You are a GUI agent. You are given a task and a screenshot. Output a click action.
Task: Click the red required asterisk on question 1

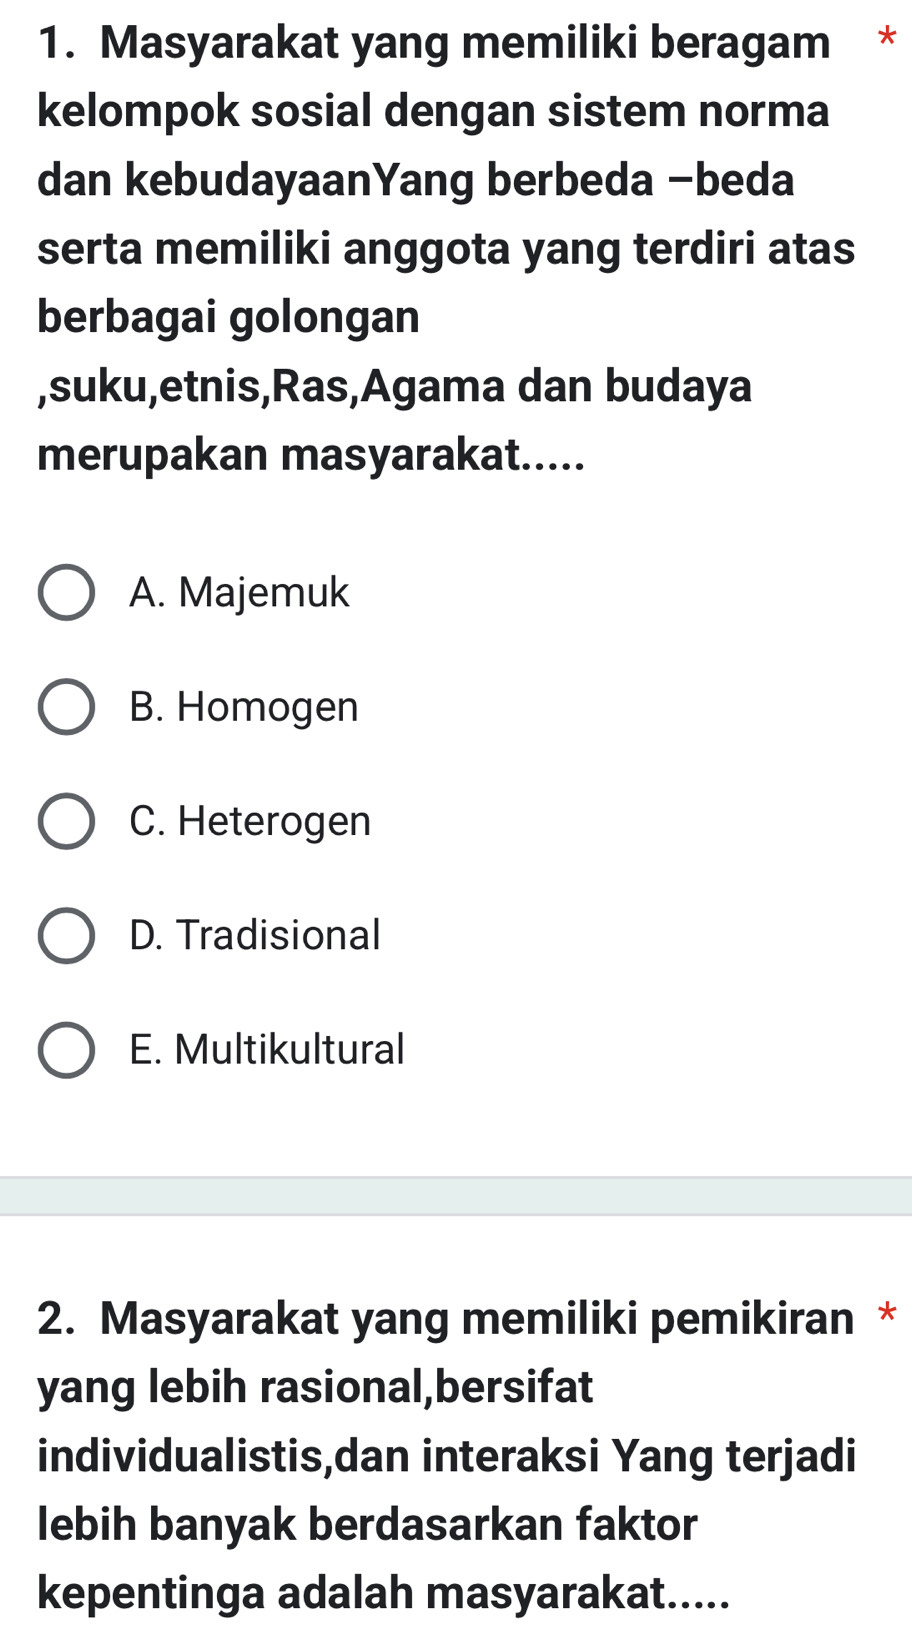tap(886, 40)
